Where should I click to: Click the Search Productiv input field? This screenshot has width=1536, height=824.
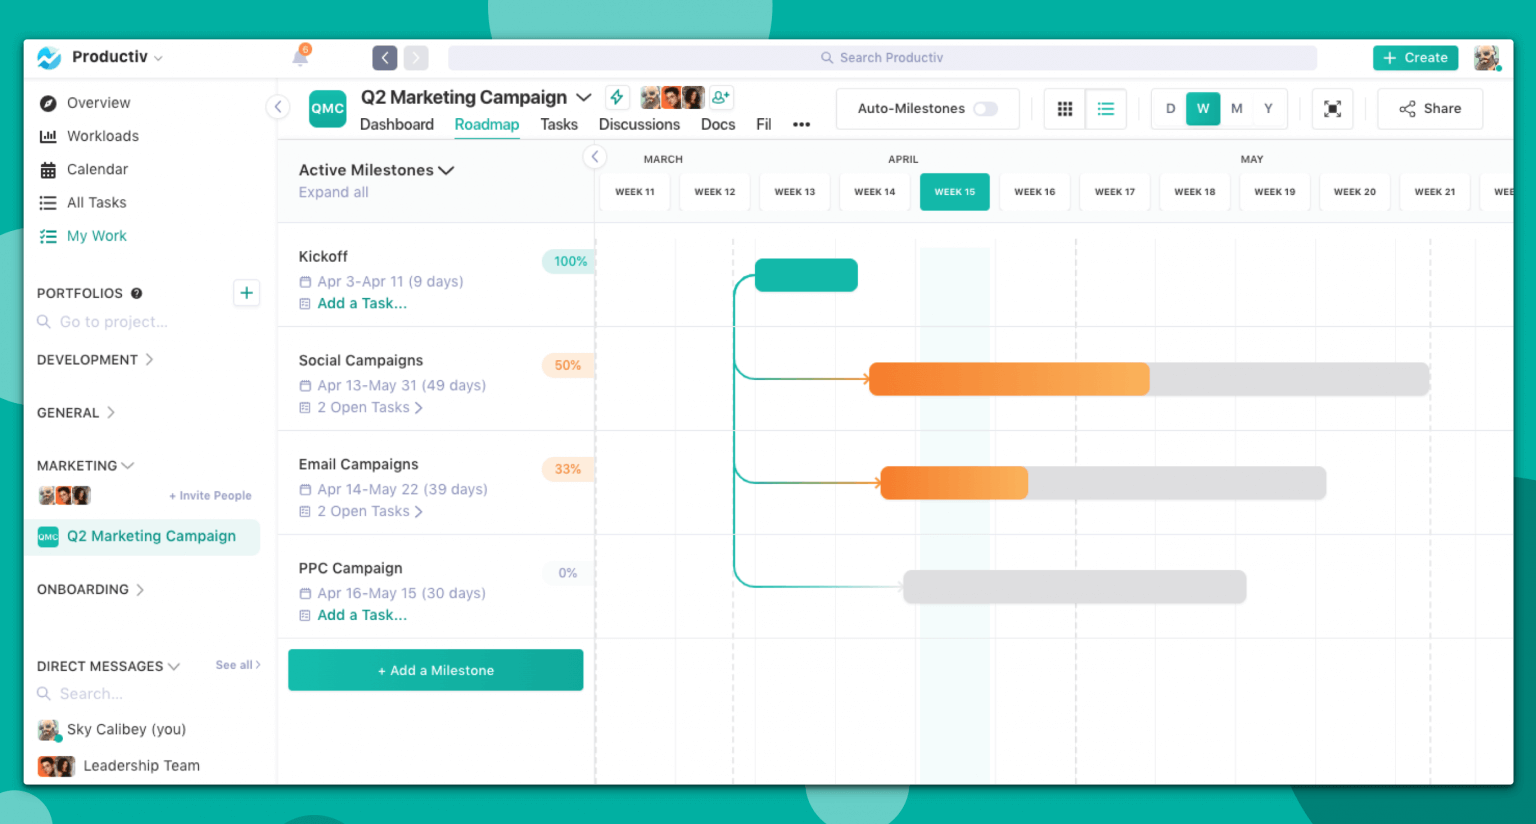pos(883,57)
